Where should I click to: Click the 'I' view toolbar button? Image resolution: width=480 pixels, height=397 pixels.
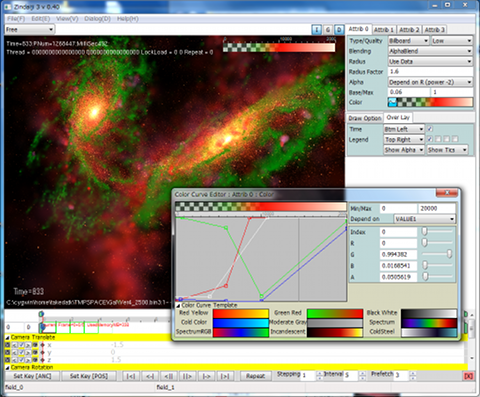click(316, 30)
